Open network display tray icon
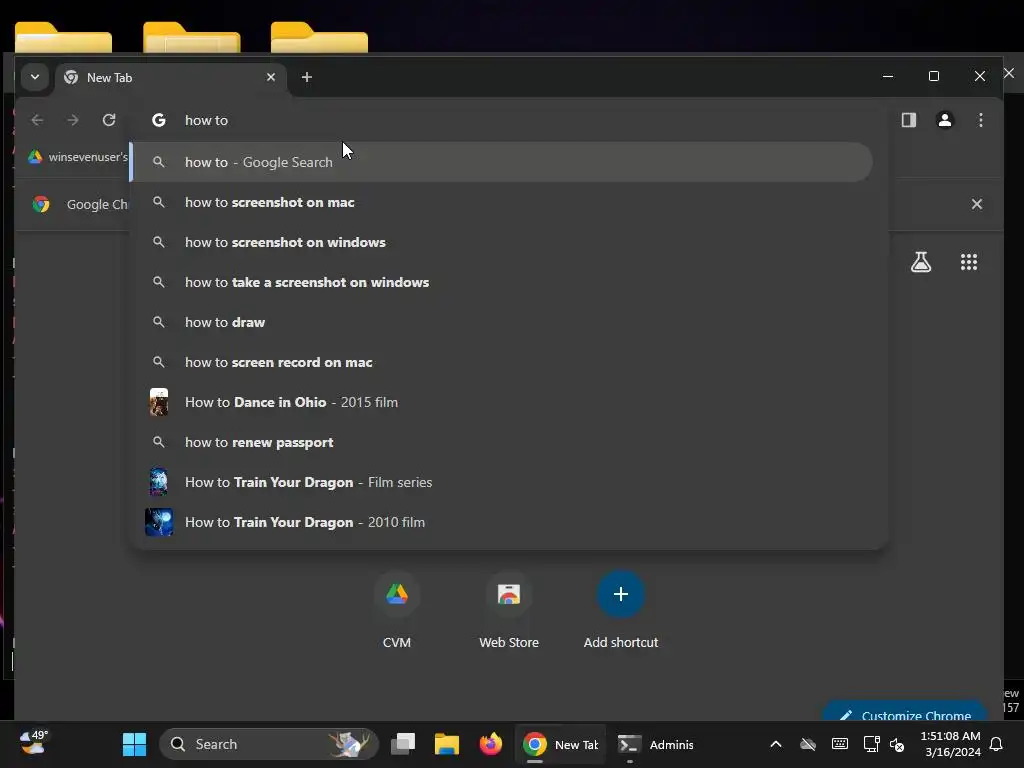 (x=871, y=744)
